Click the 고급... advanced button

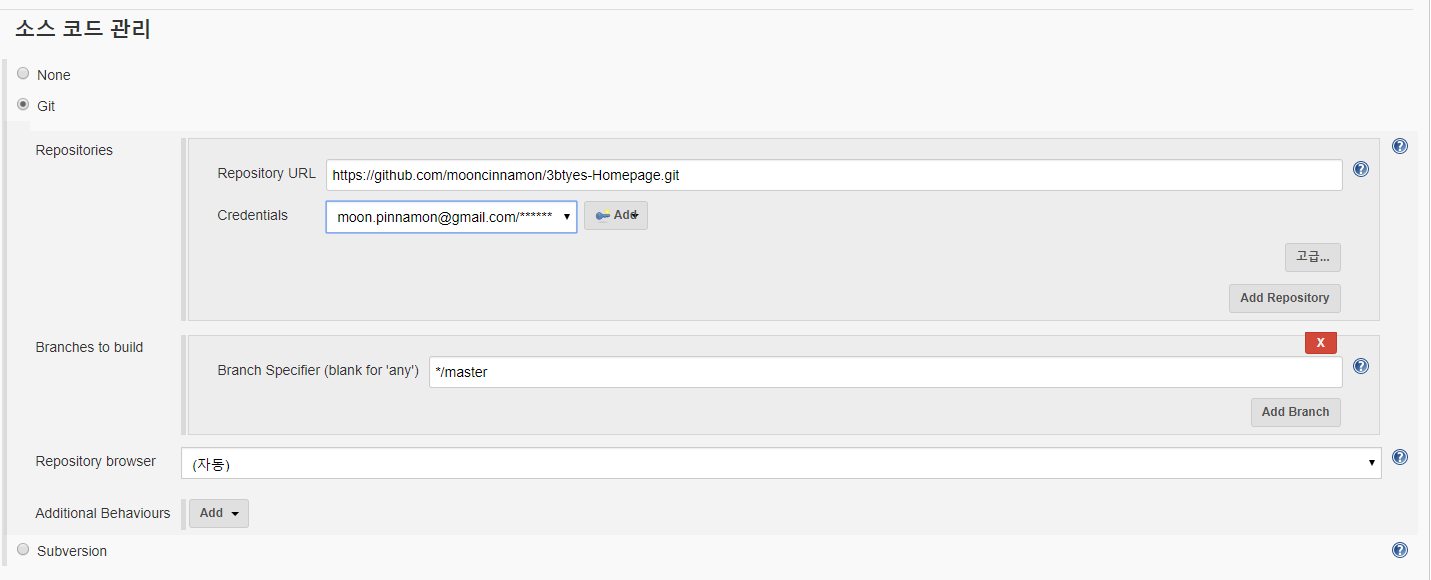tap(1312, 257)
